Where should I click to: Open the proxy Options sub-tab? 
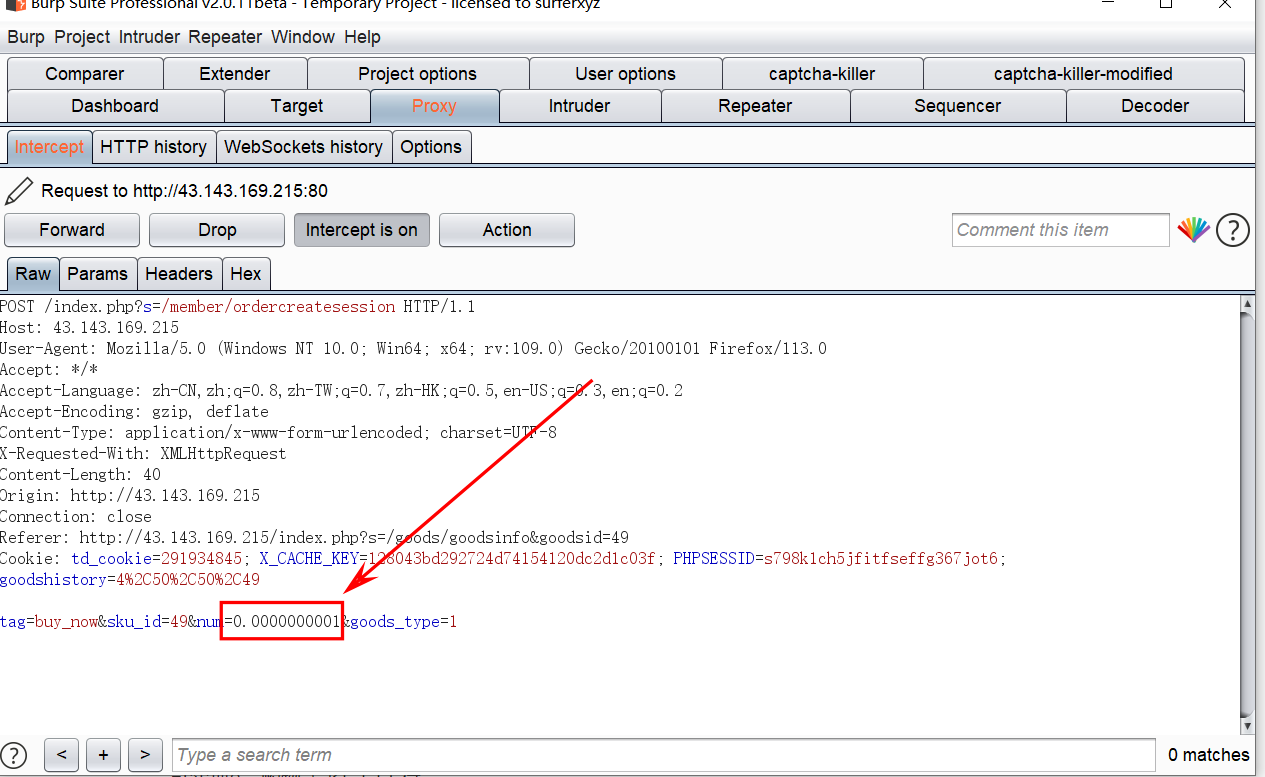coord(431,147)
